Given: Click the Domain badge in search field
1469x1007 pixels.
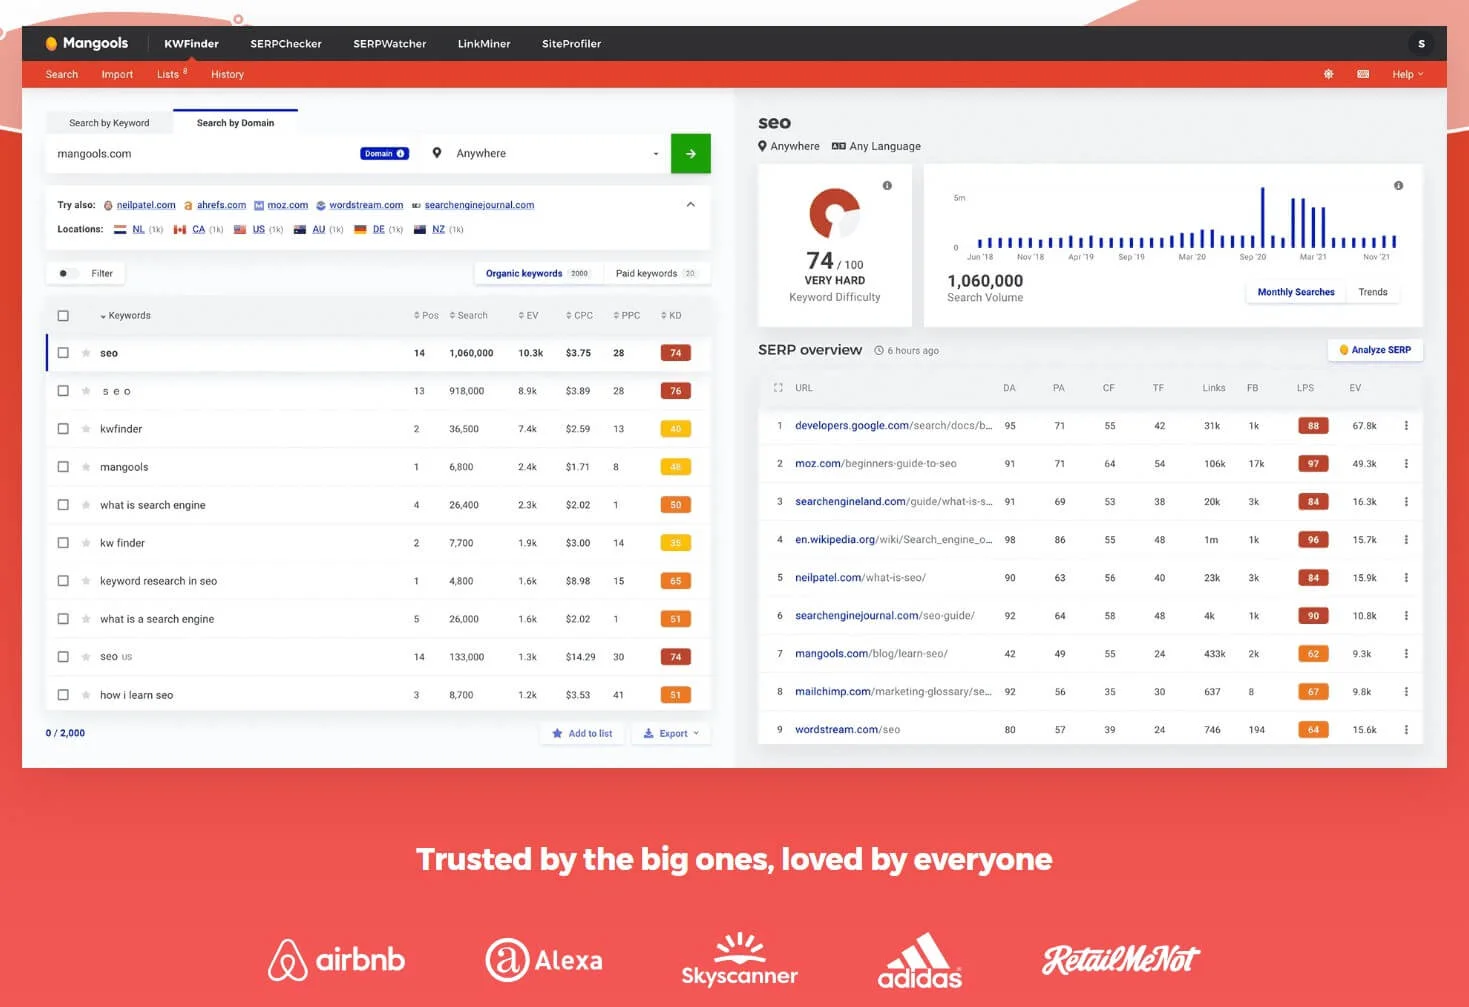Looking at the screenshot, I should click(x=384, y=154).
